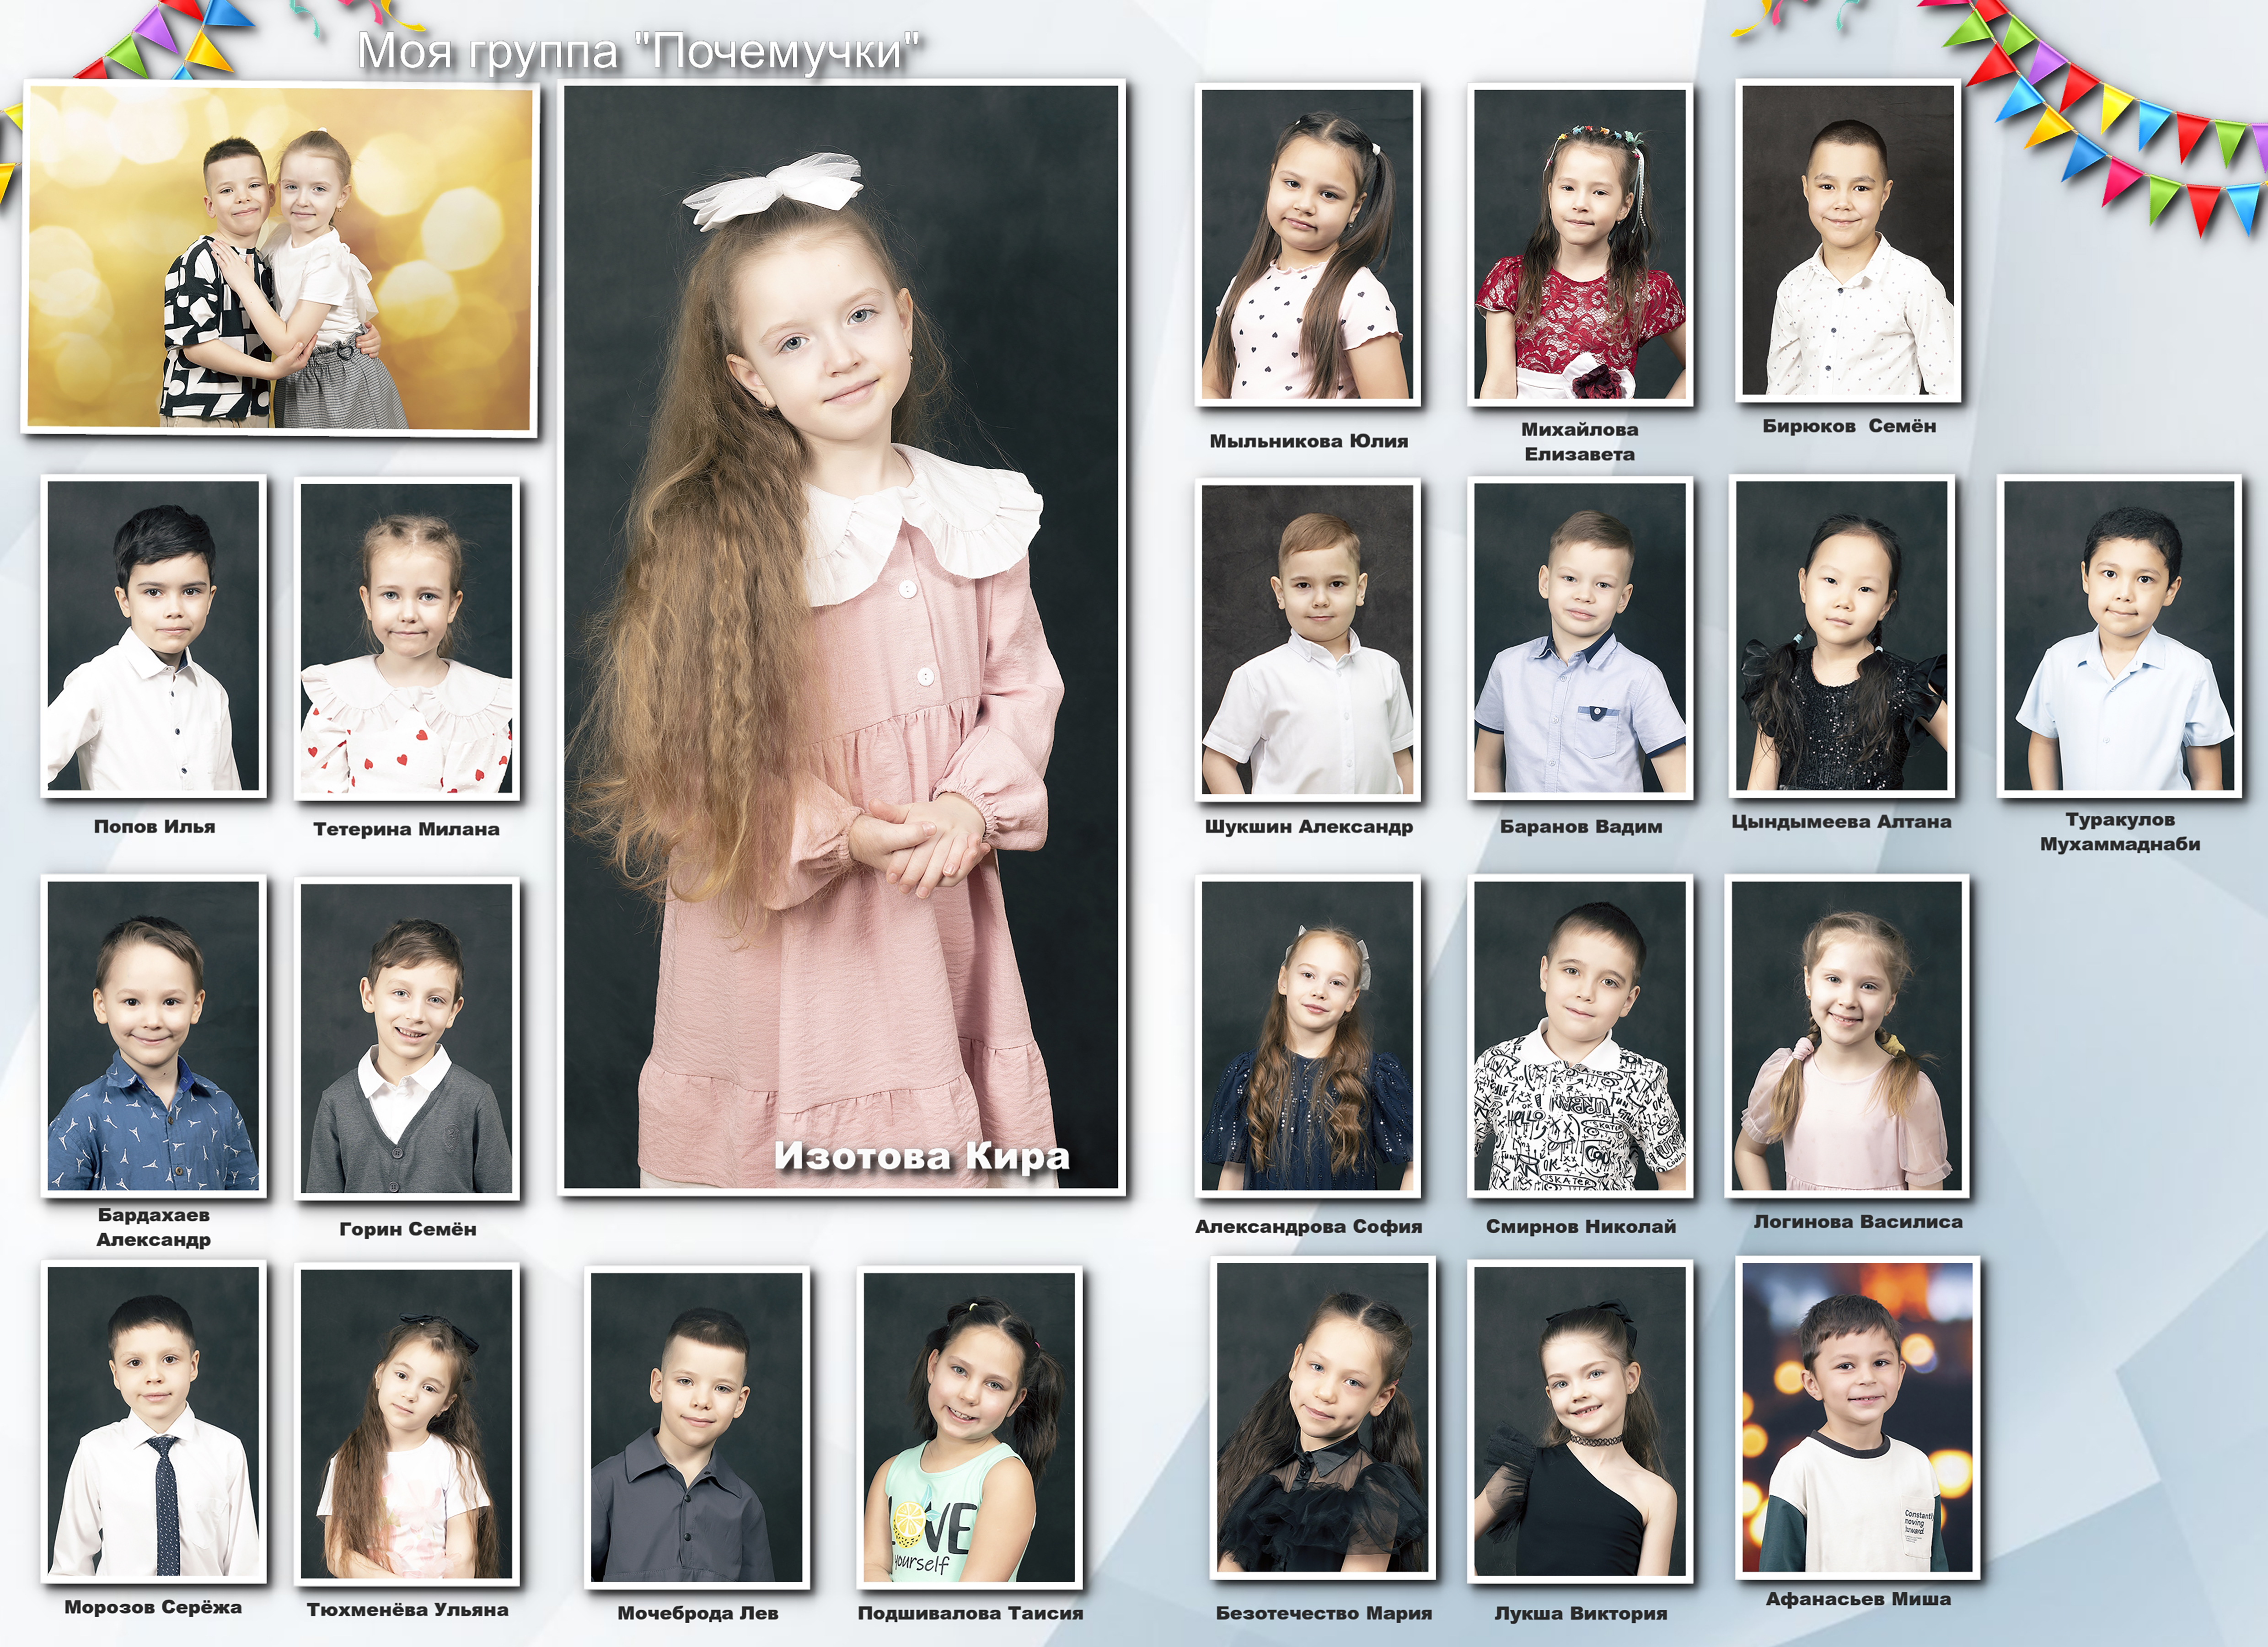The image size is (2268, 1647).
Task: Click the golden-background photo of two children
Action: coord(280,258)
